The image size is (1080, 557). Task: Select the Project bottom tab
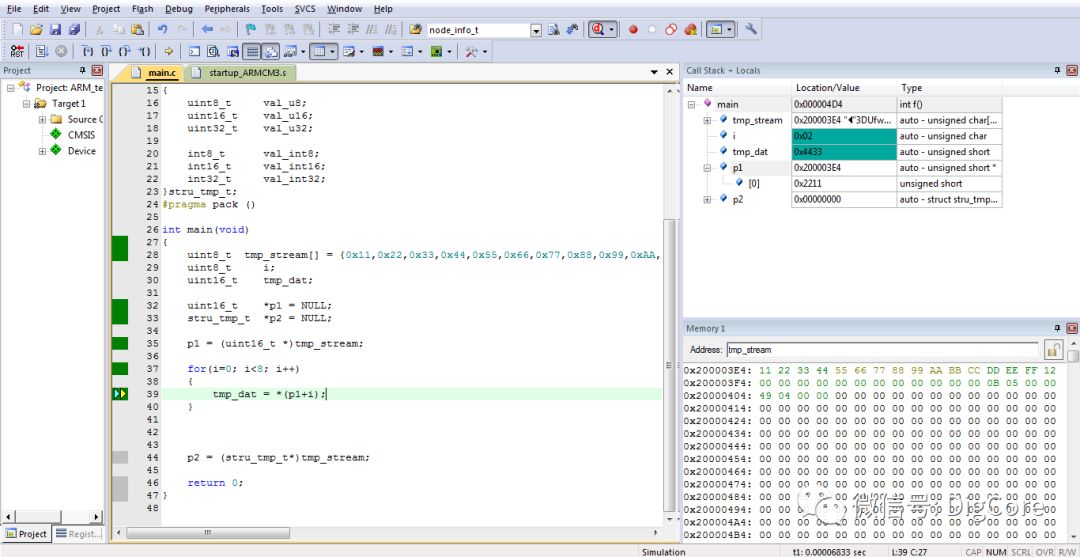27,534
